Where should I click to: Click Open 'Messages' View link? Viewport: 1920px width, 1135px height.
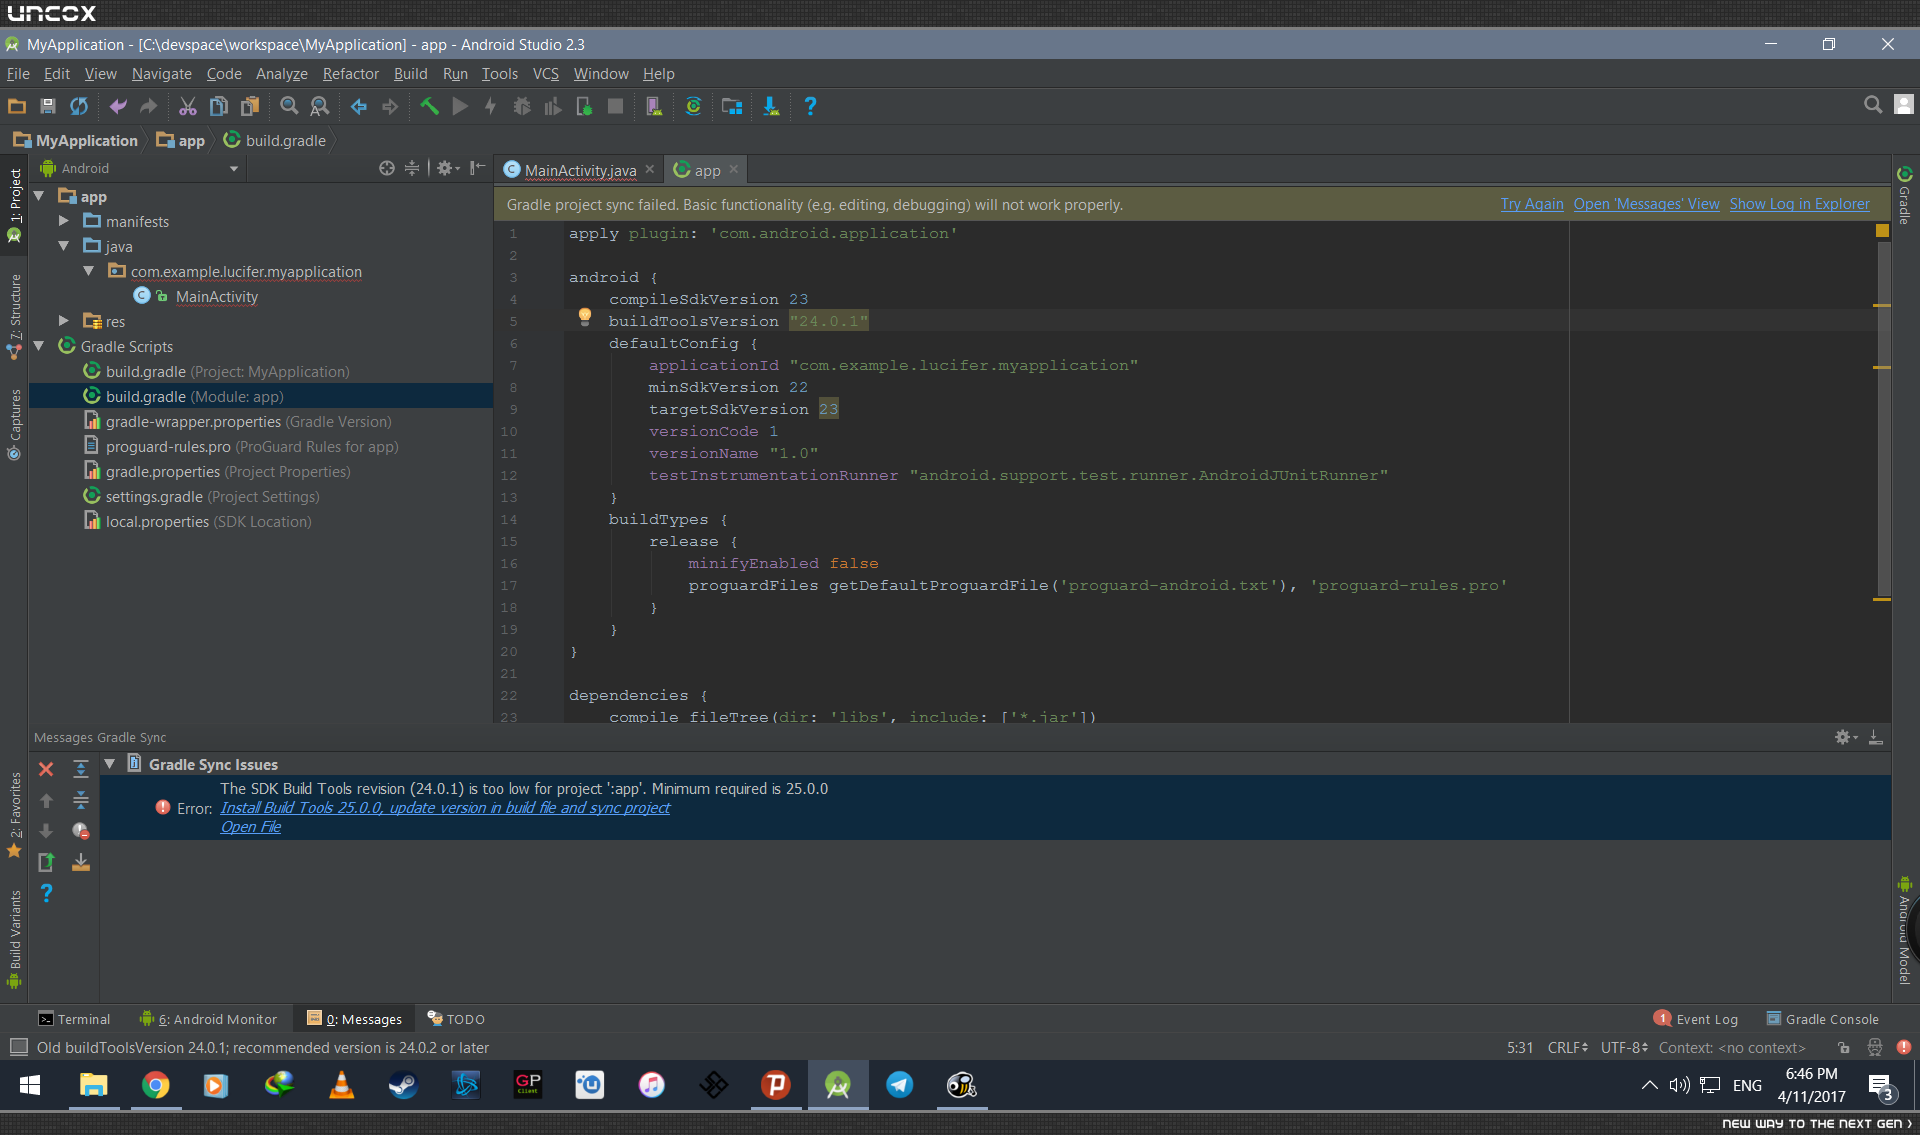pyautogui.click(x=1646, y=204)
